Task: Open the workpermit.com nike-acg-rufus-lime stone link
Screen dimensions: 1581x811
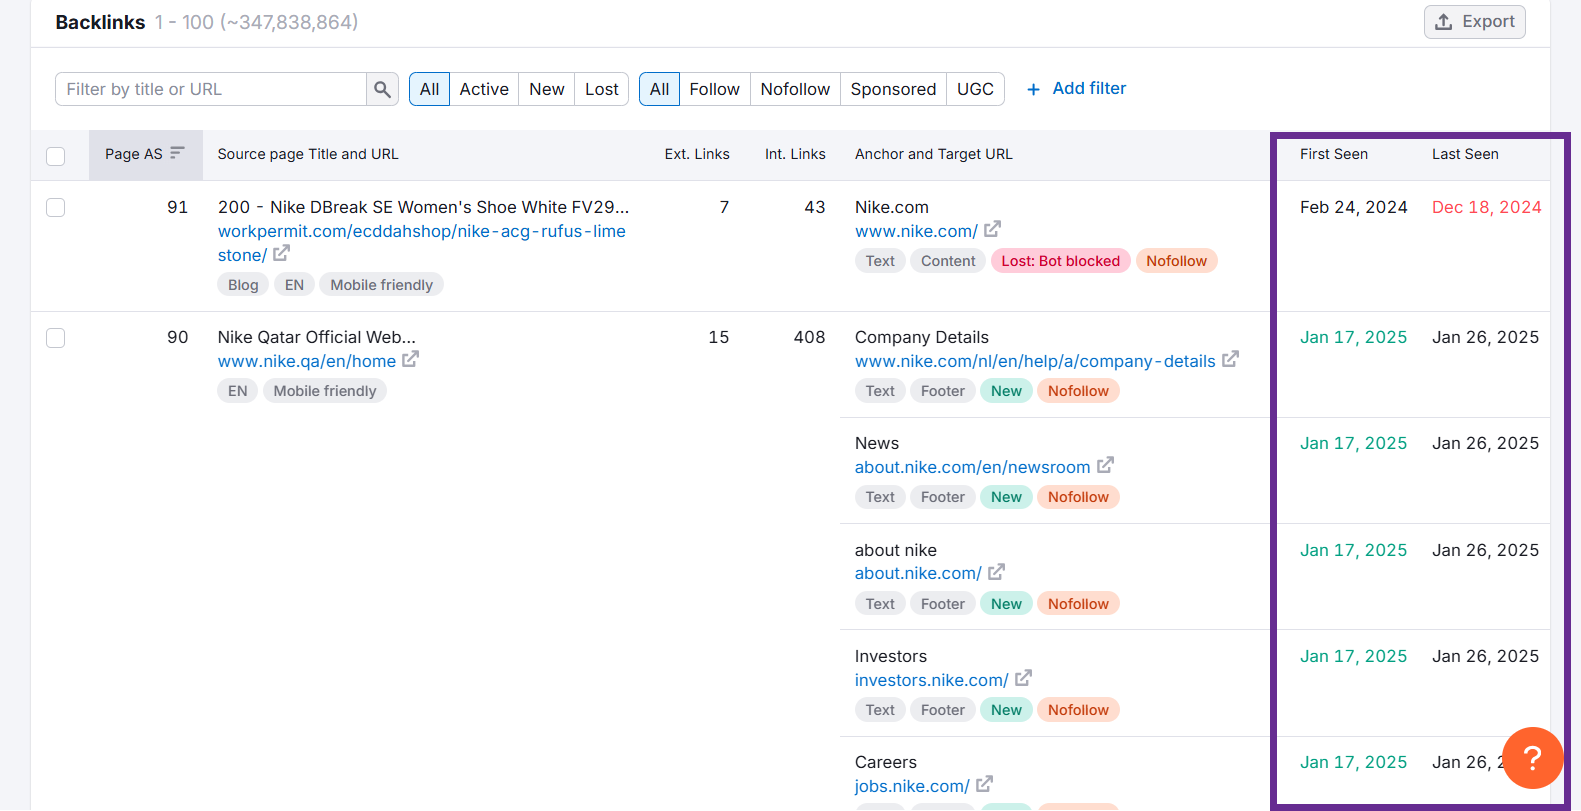Action: click(422, 243)
